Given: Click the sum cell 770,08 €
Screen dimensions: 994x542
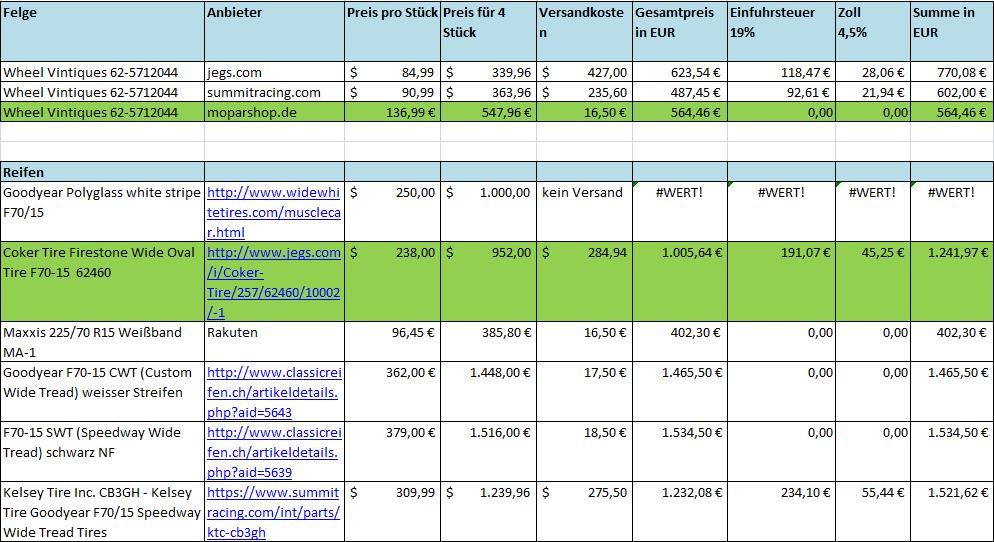Looking at the screenshot, I should coord(952,72).
